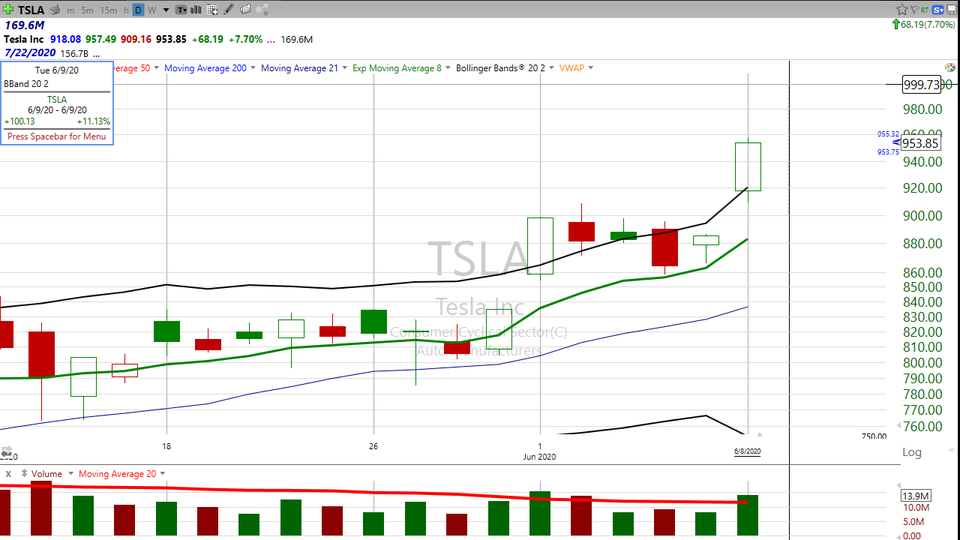960x540 pixels.
Task: Select the daily D timeframe
Action: (x=139, y=9)
